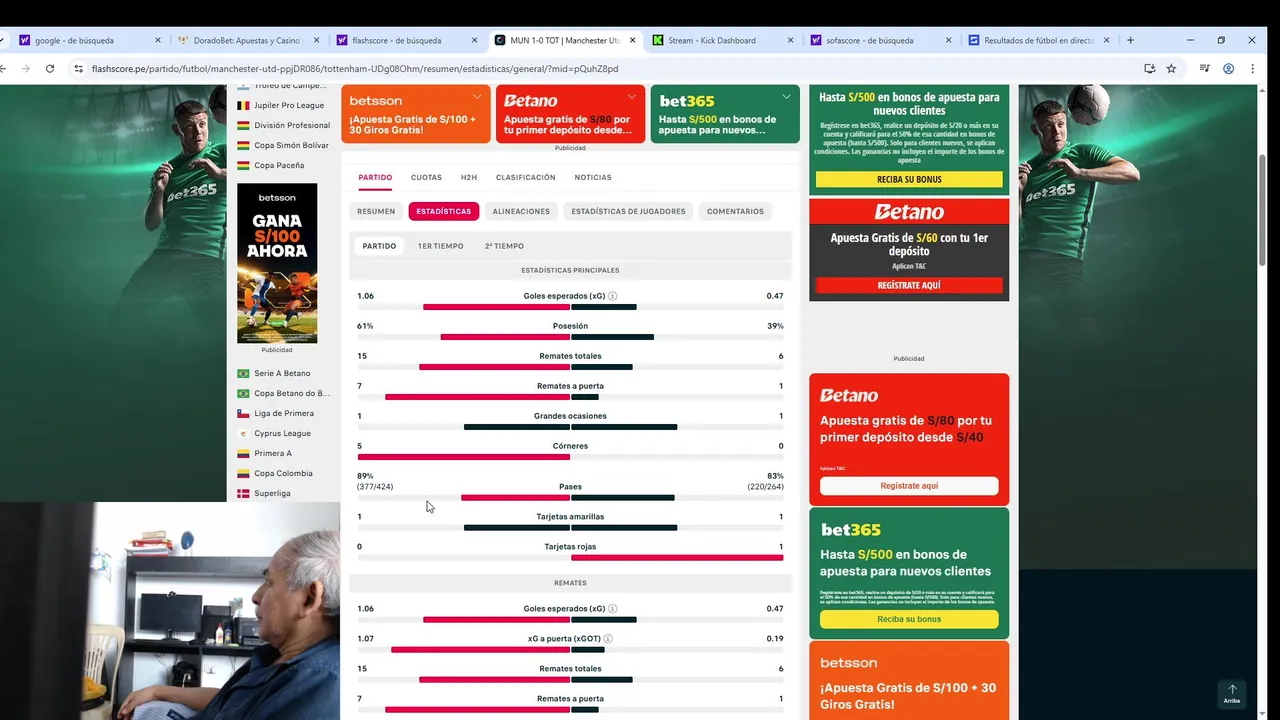
Task: Click the Liga de Primera flag icon
Action: coord(243,413)
